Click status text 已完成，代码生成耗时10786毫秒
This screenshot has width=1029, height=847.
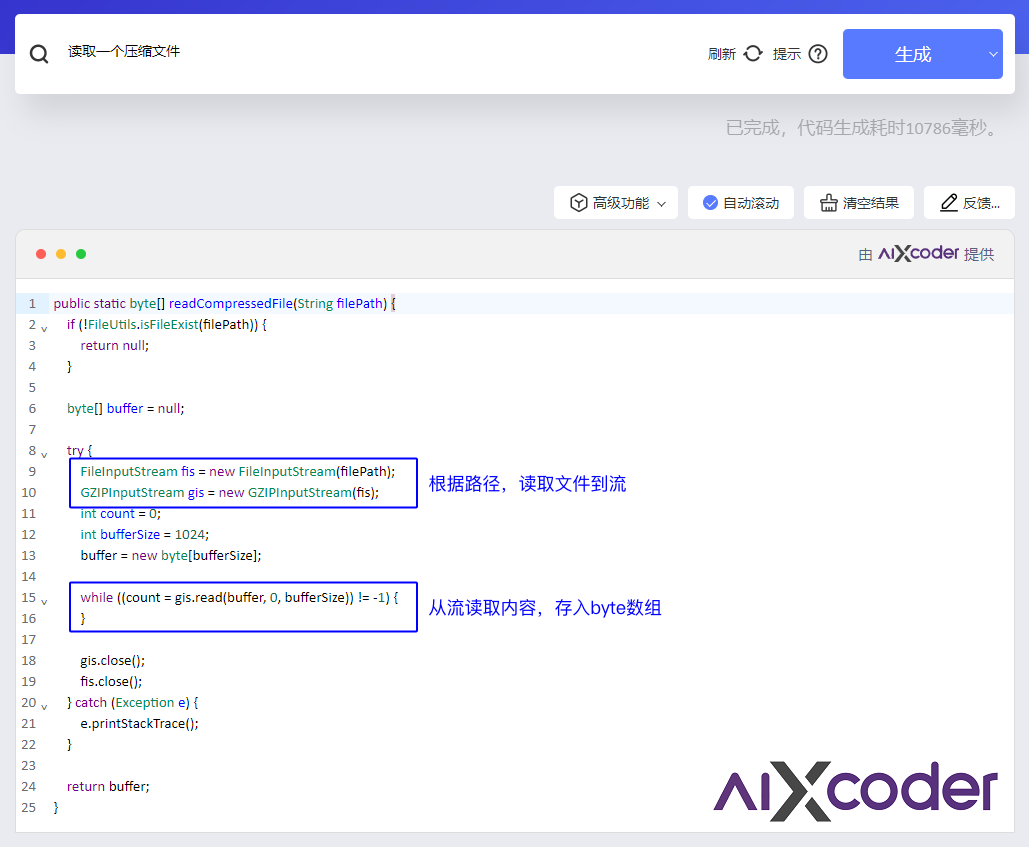pyautogui.click(x=863, y=127)
